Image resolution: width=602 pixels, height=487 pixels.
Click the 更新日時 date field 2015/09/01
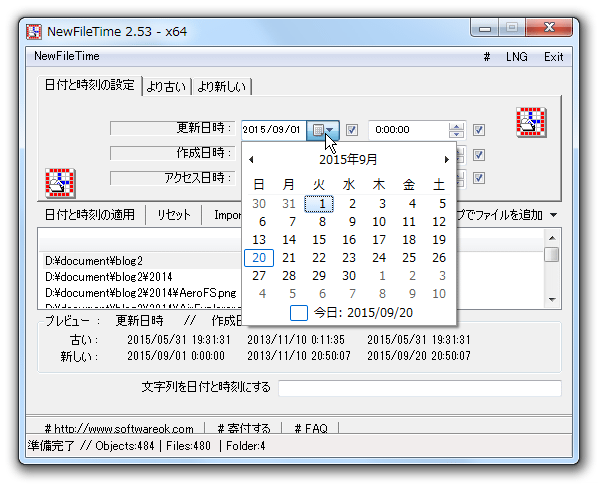coord(273,130)
